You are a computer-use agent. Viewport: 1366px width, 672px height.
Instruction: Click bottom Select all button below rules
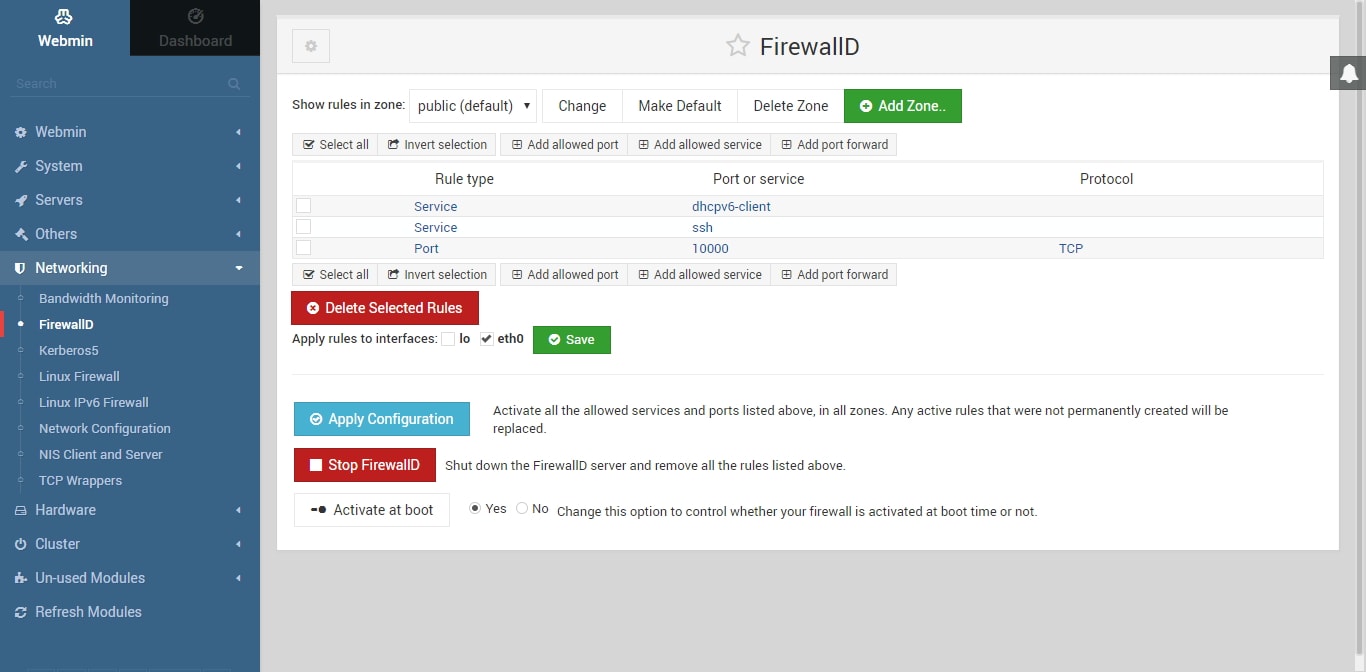pos(335,275)
